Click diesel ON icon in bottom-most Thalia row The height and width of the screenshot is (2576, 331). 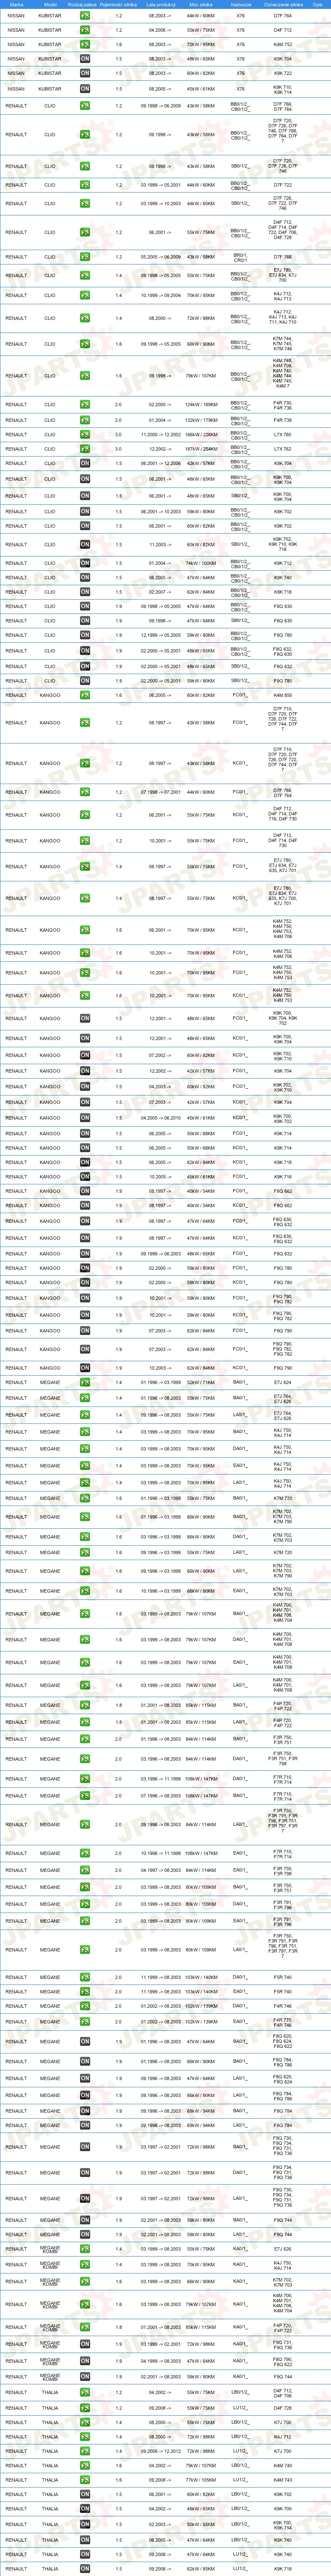(85, 2568)
